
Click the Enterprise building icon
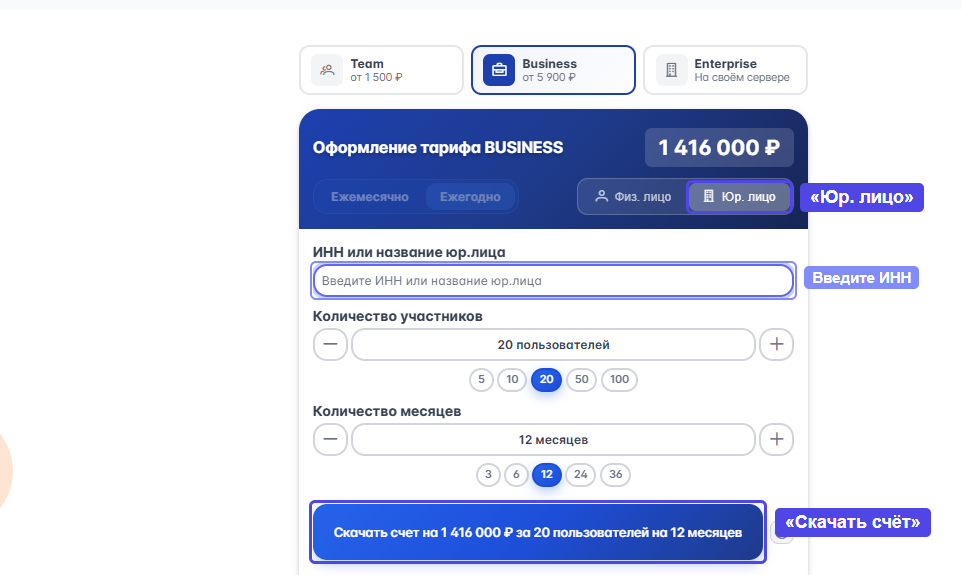pyautogui.click(x=671, y=70)
